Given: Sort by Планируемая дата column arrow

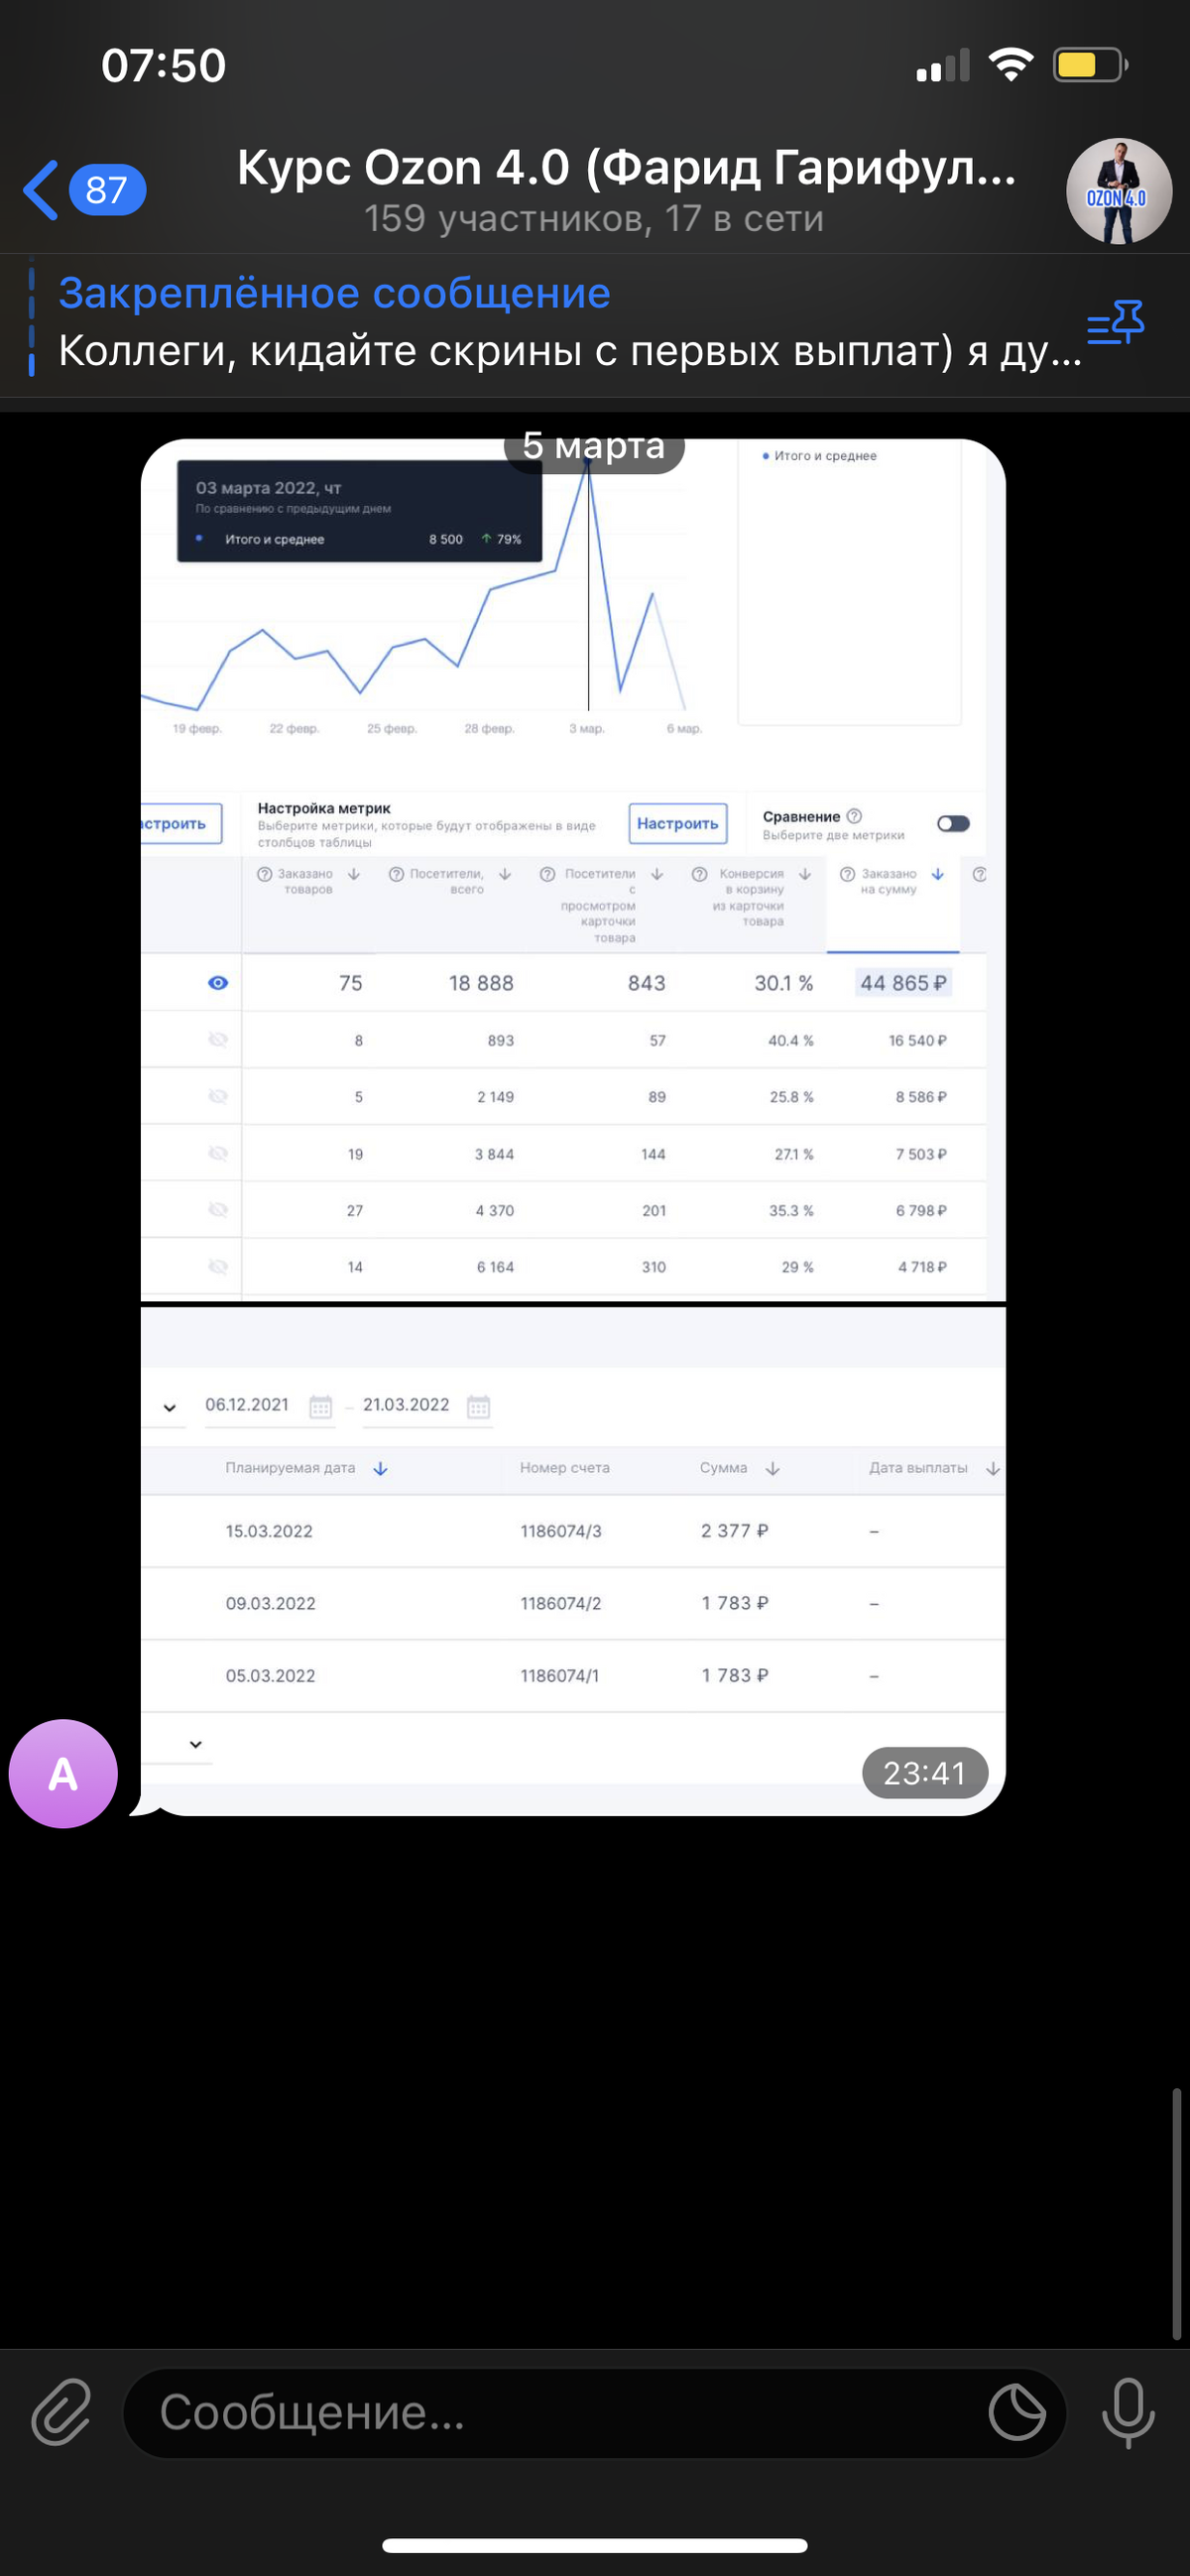Looking at the screenshot, I should click(380, 1468).
